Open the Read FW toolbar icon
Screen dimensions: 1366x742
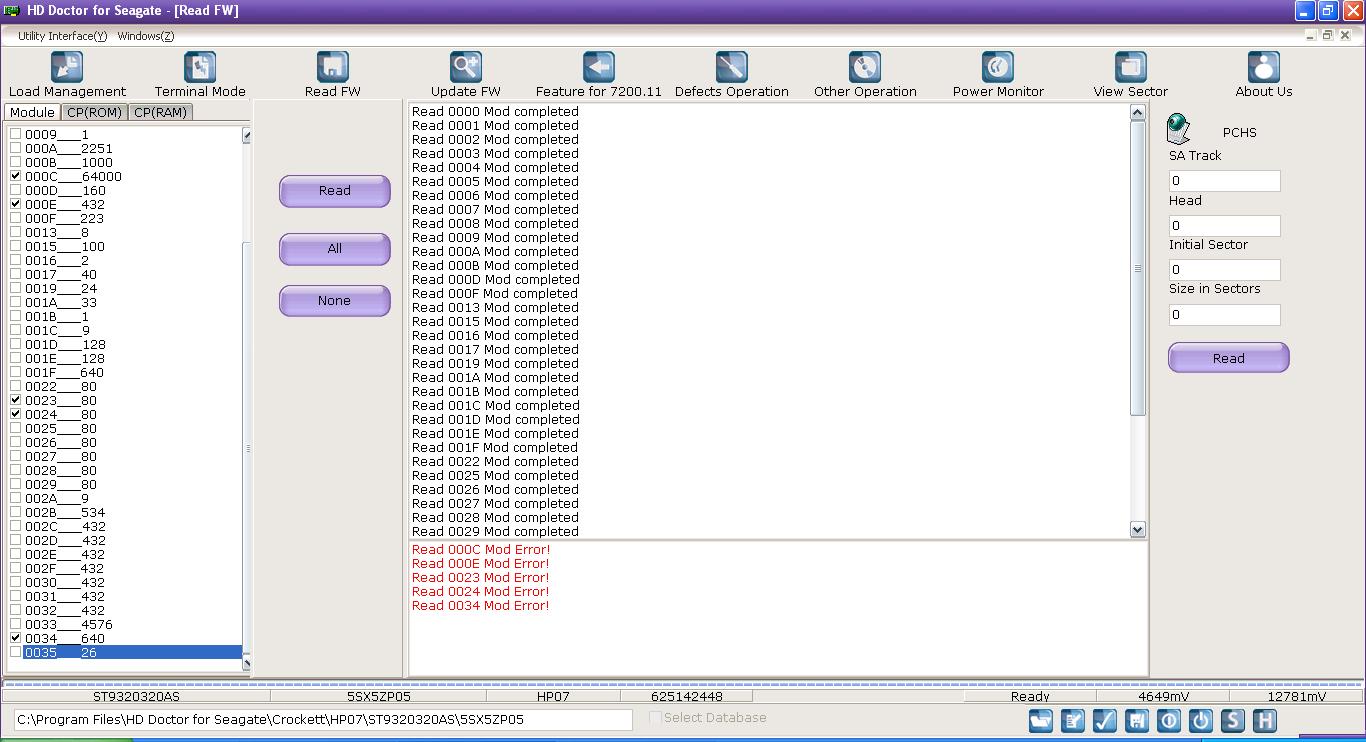point(333,67)
